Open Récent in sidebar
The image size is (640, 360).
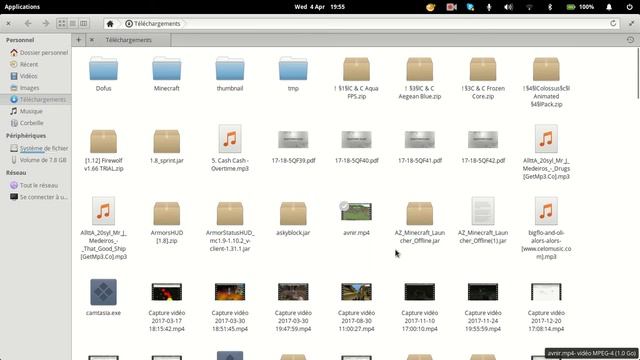[24, 64]
